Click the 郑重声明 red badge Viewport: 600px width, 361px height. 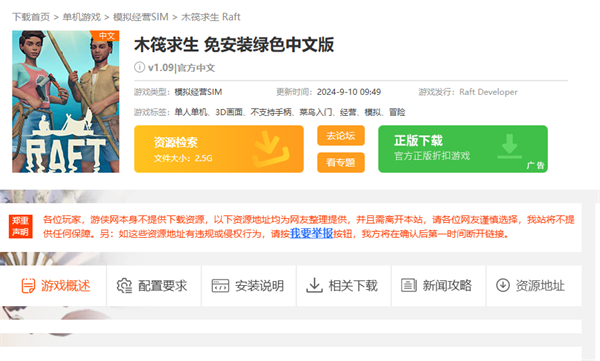21,227
